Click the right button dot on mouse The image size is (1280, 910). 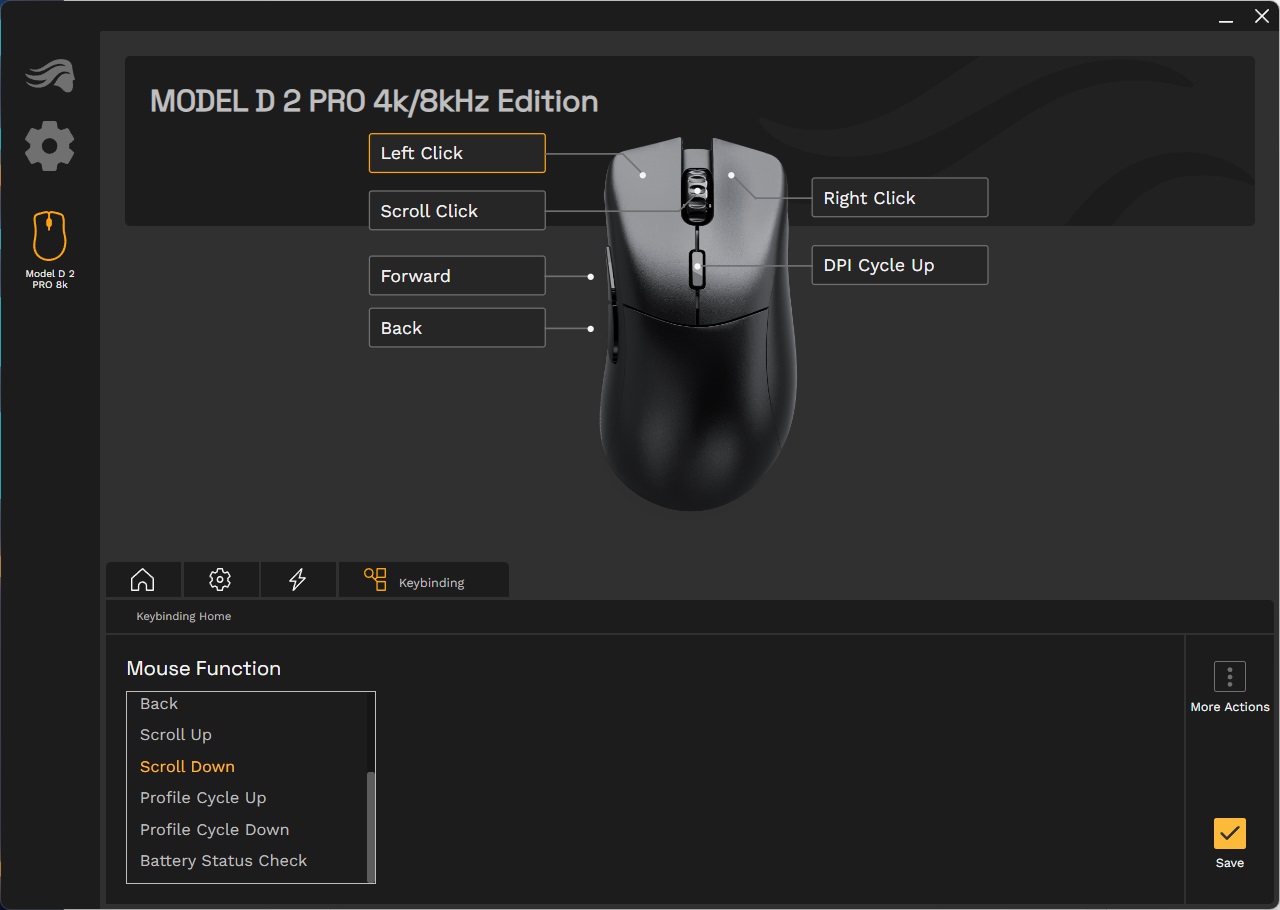tap(731, 175)
